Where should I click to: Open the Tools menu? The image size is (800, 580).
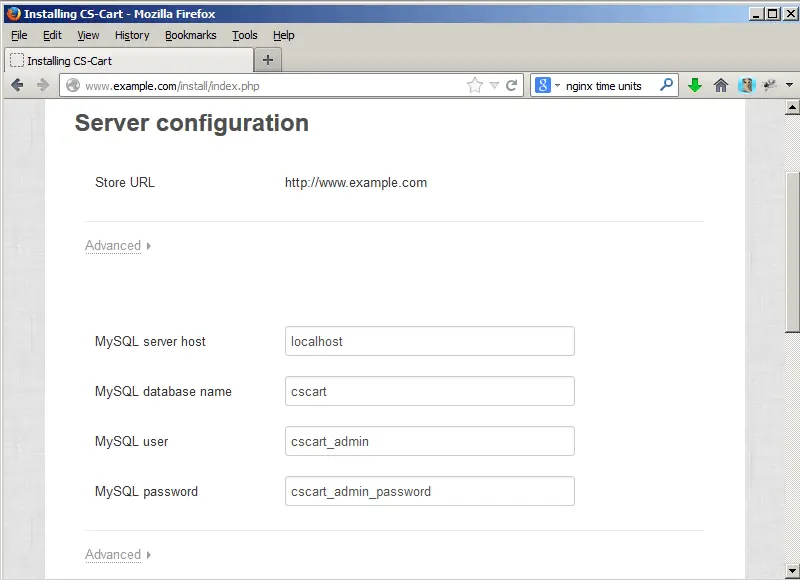tap(244, 35)
